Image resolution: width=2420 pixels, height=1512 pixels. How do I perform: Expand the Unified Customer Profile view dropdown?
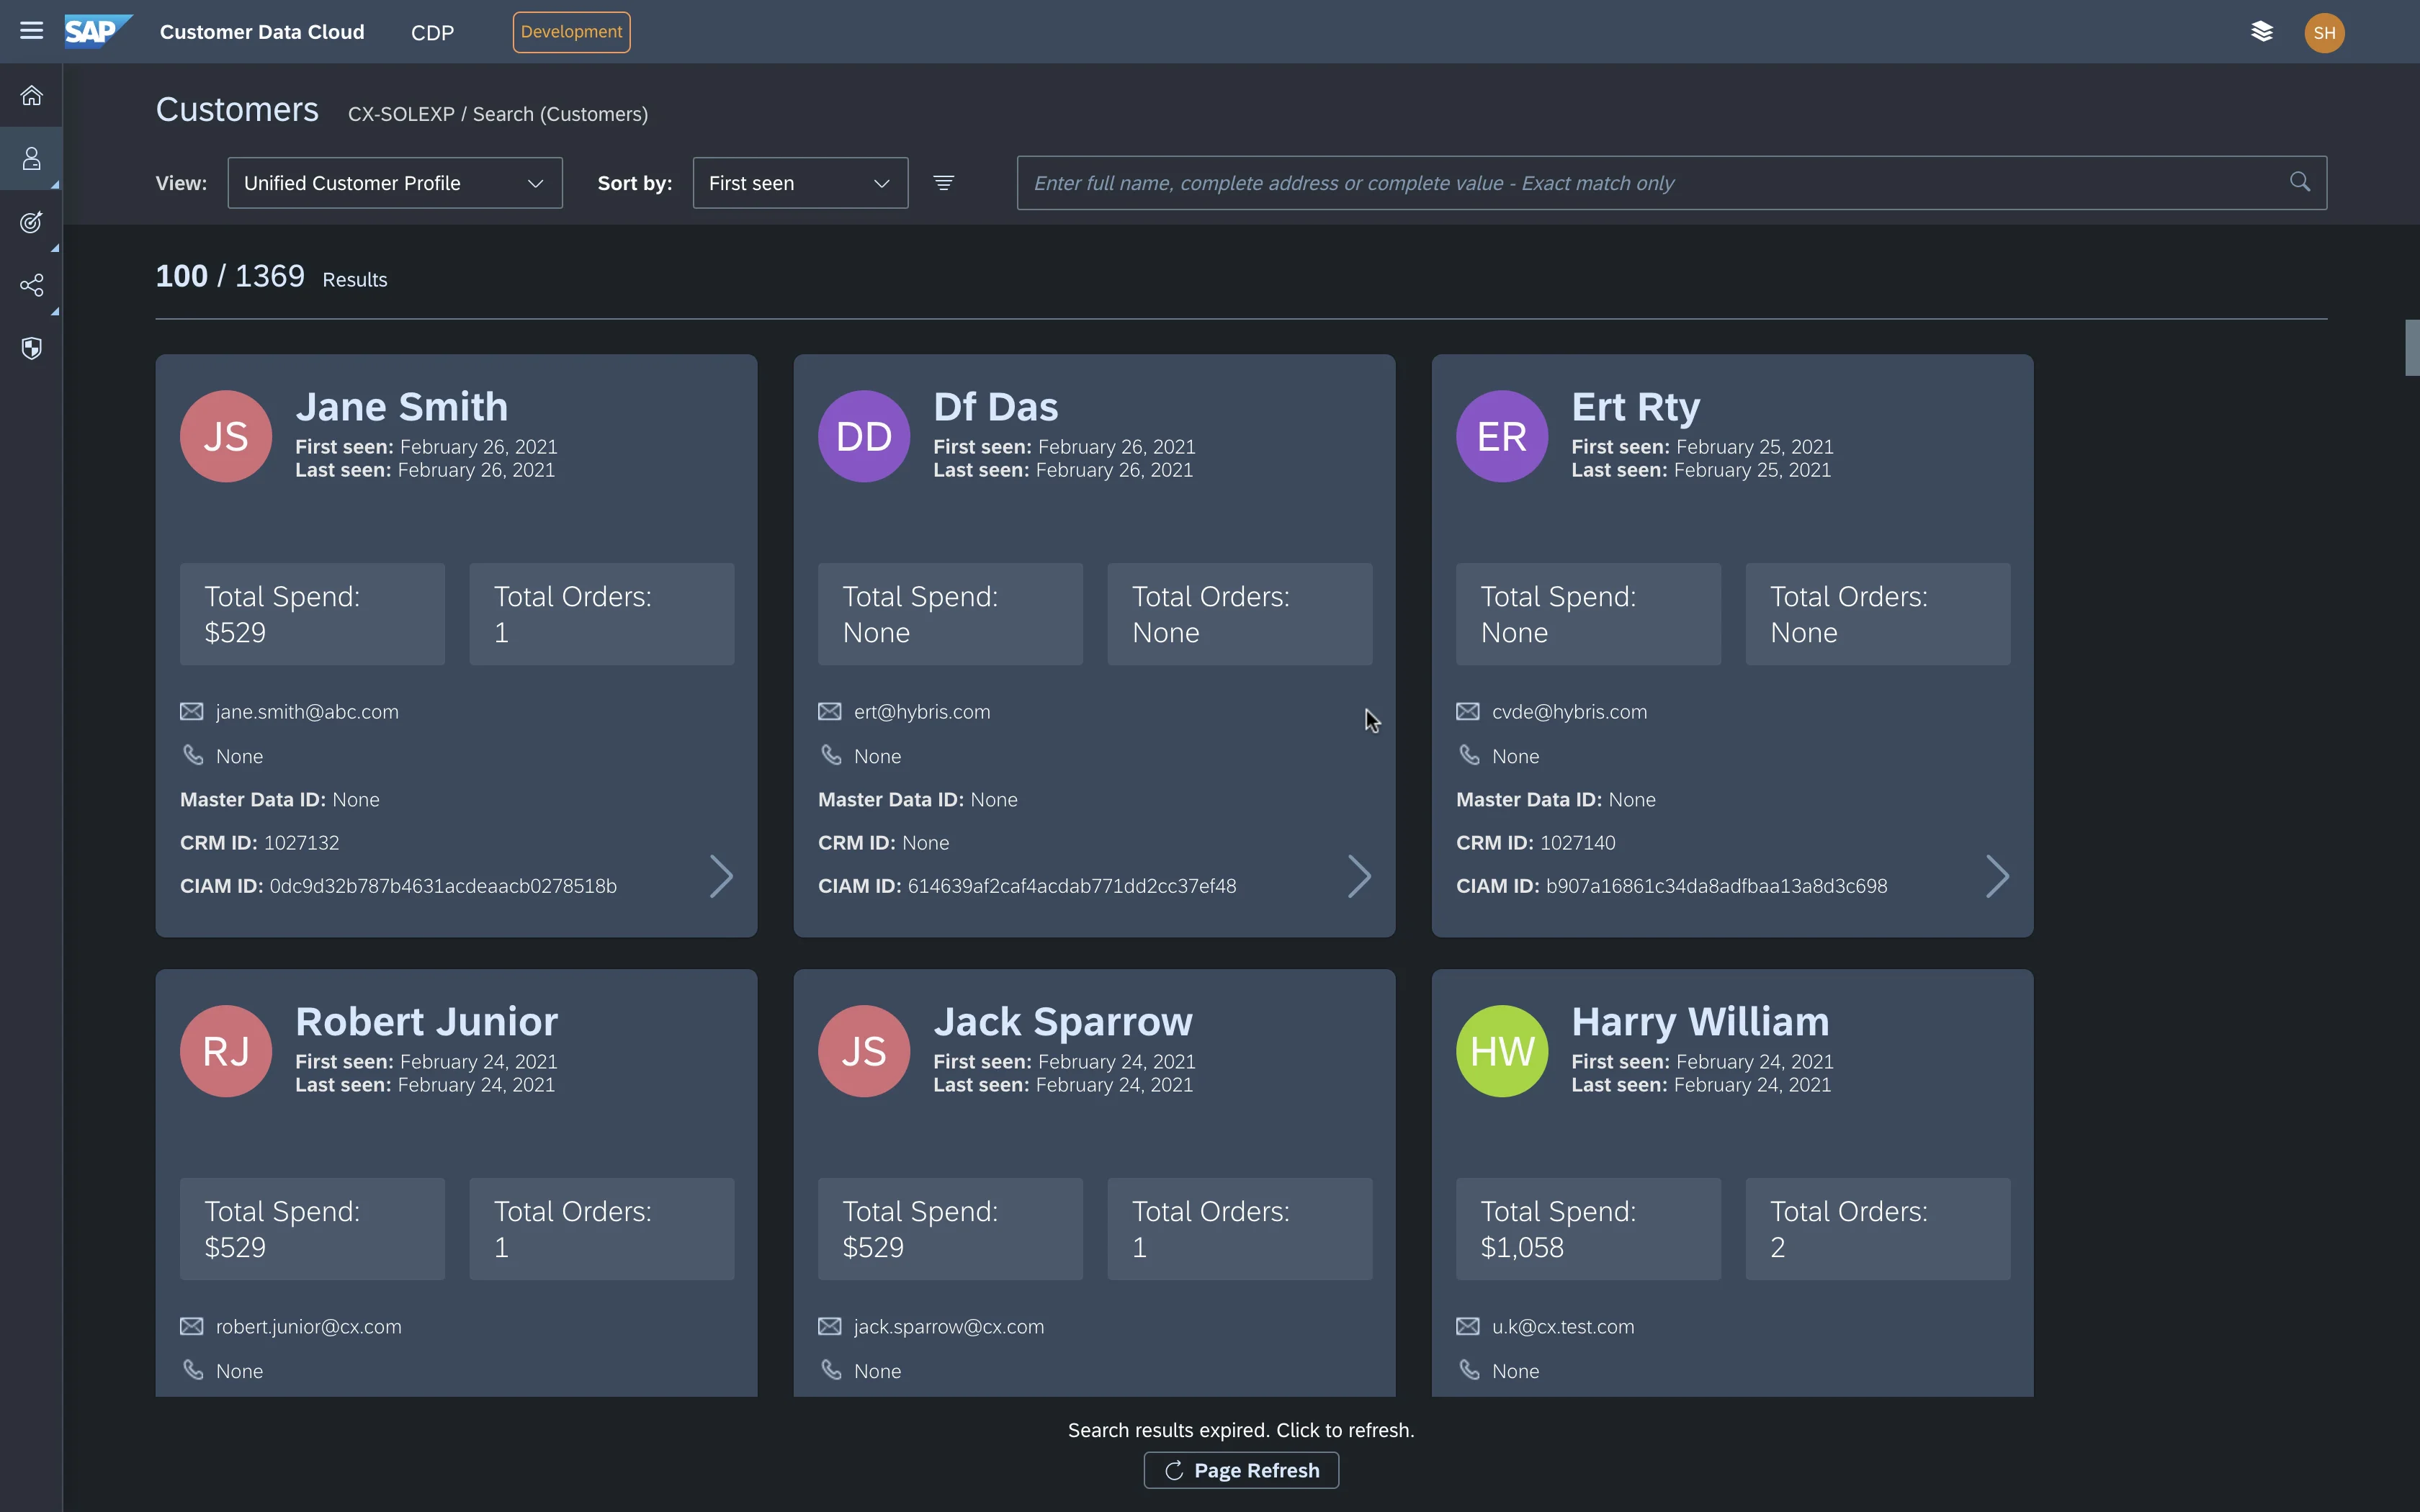point(395,183)
